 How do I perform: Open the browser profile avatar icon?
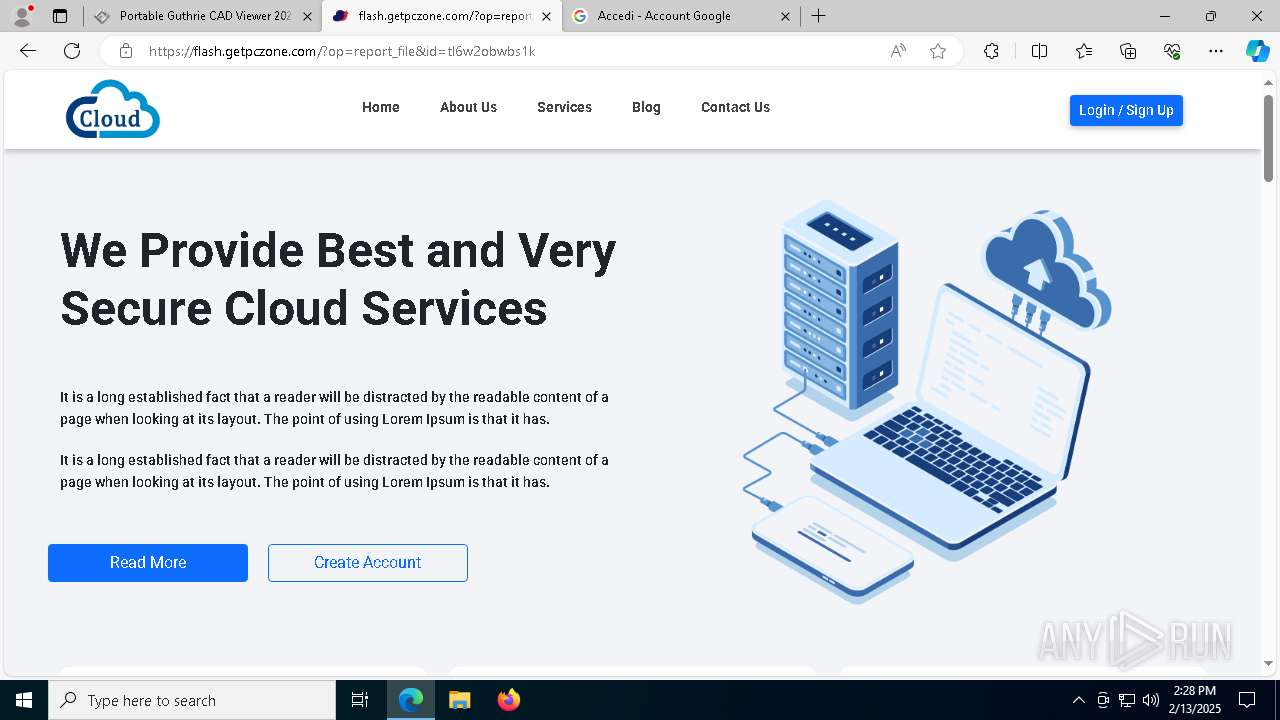click(x=22, y=16)
